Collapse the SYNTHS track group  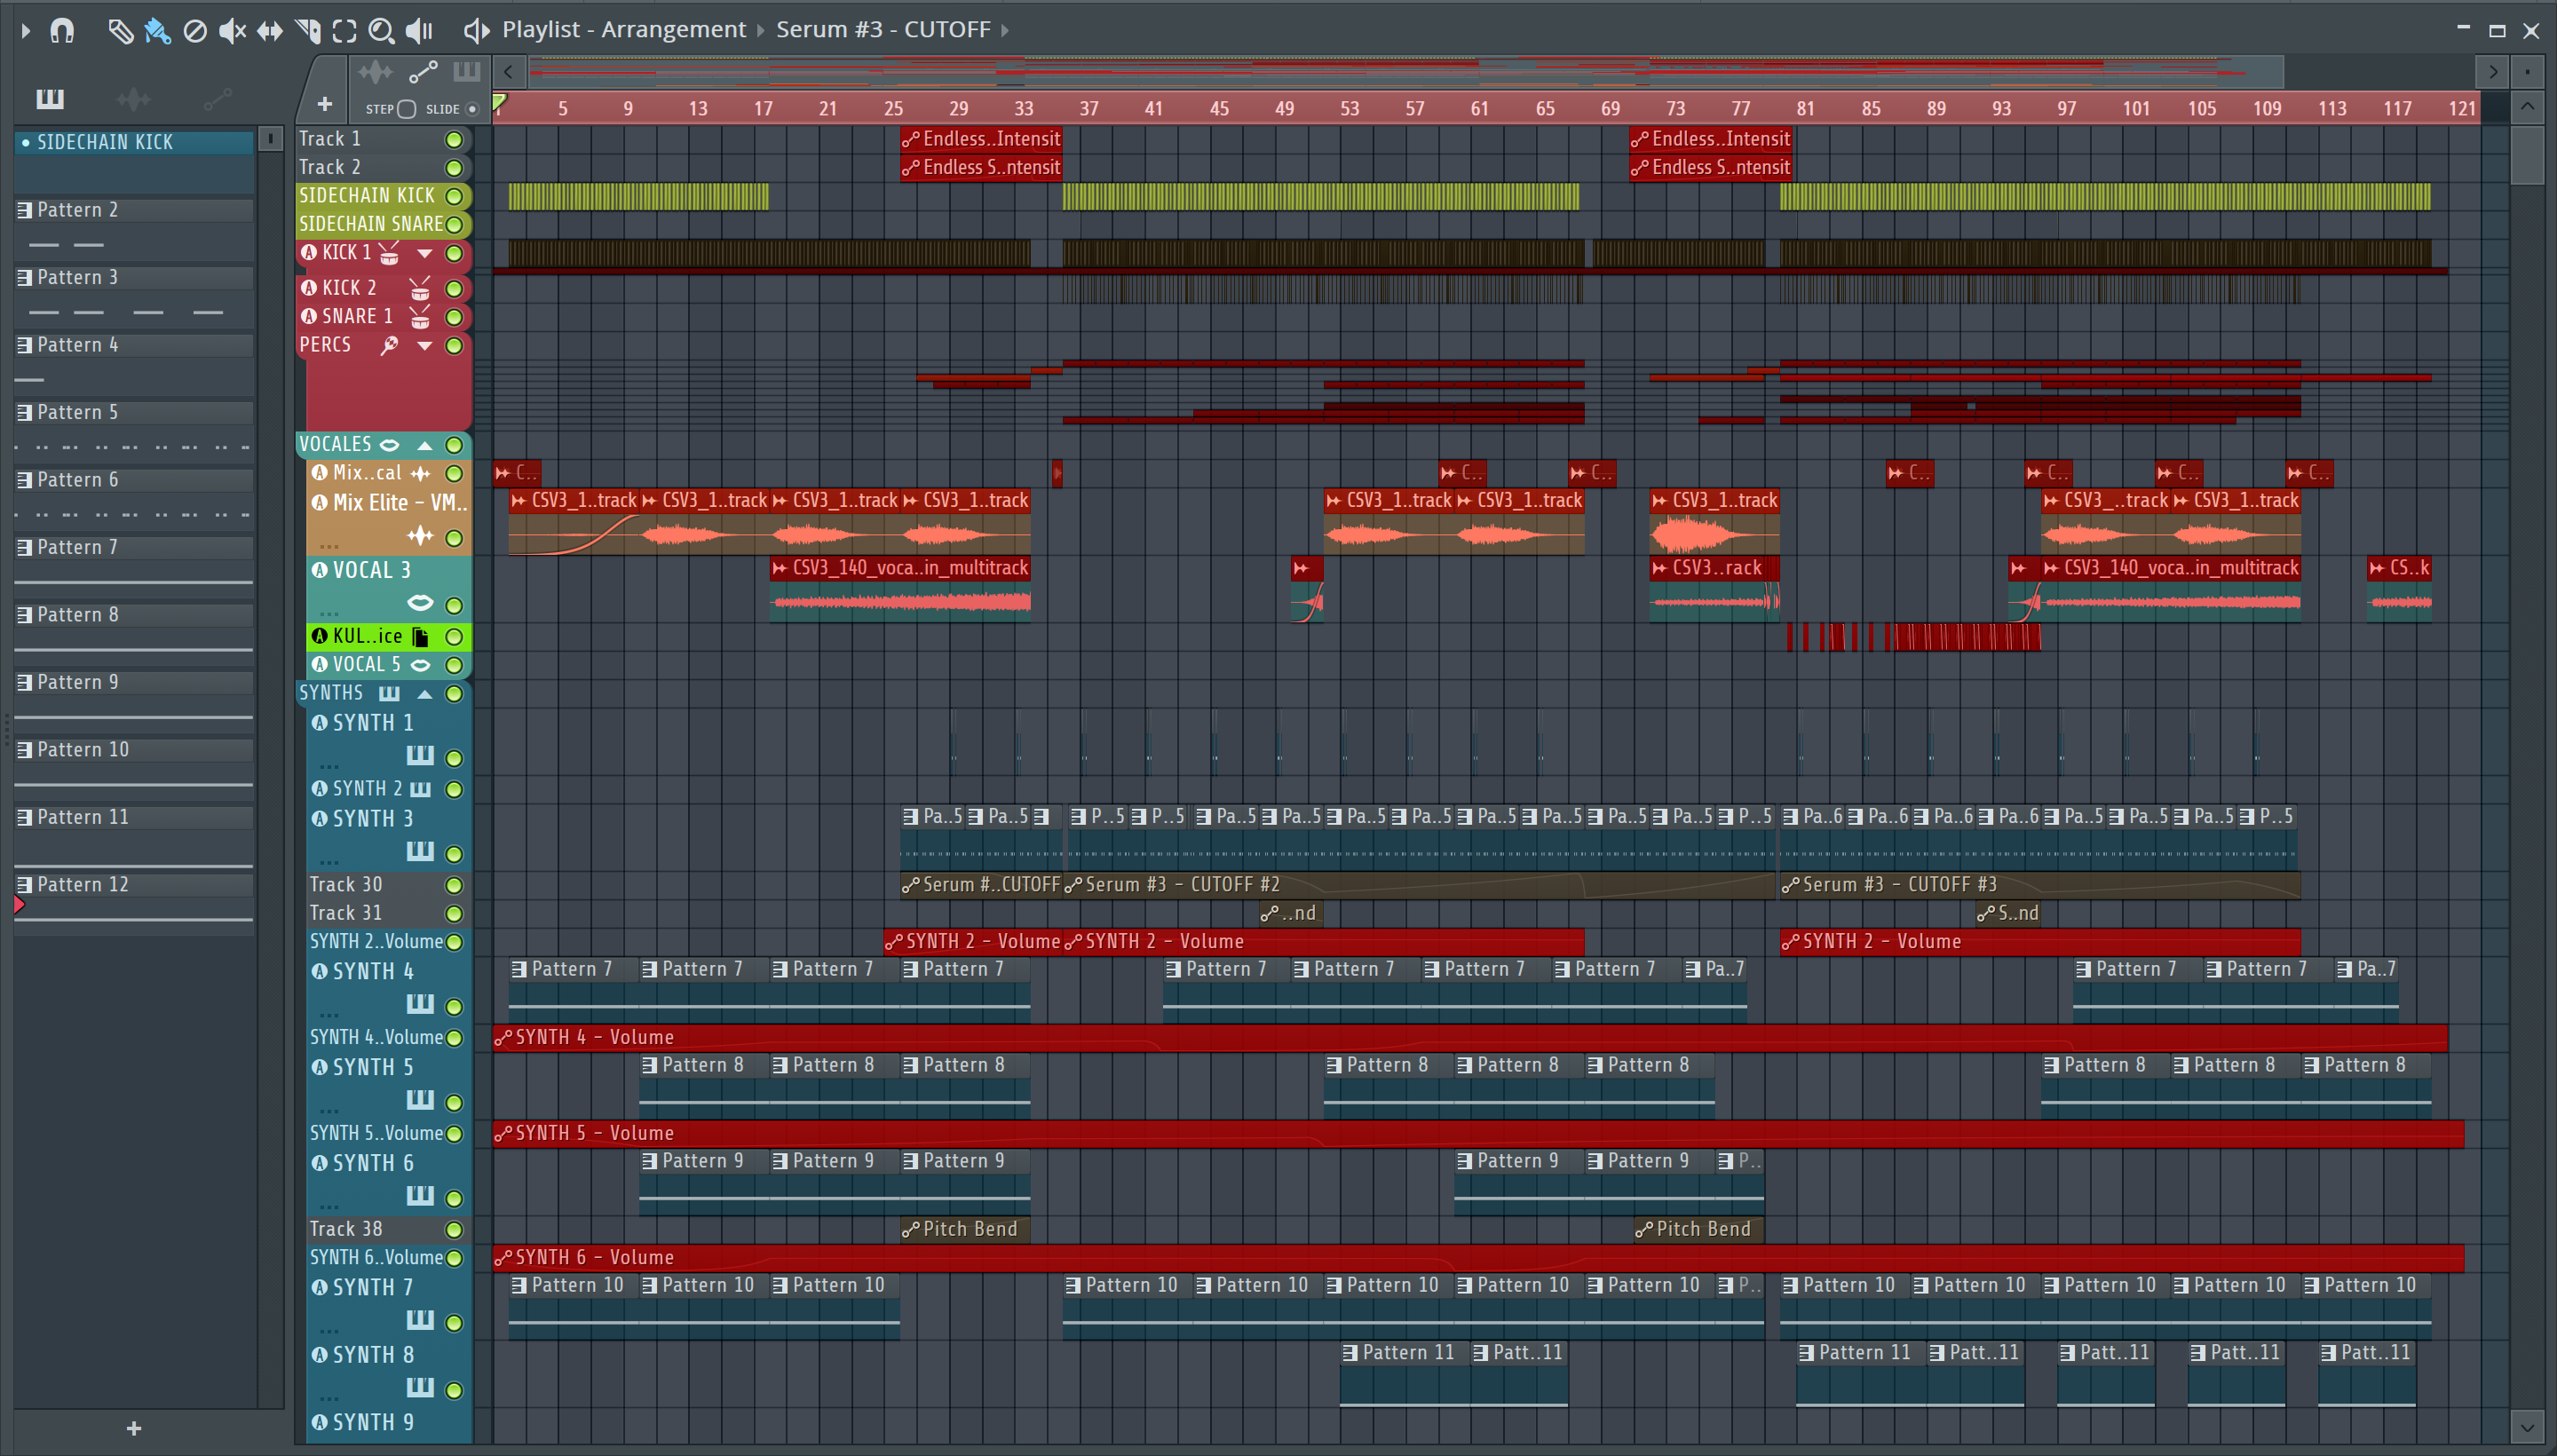pyautogui.click(x=425, y=693)
